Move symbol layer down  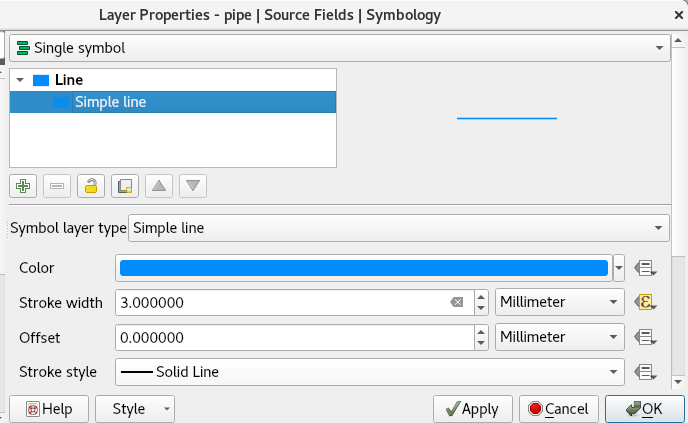[193, 186]
